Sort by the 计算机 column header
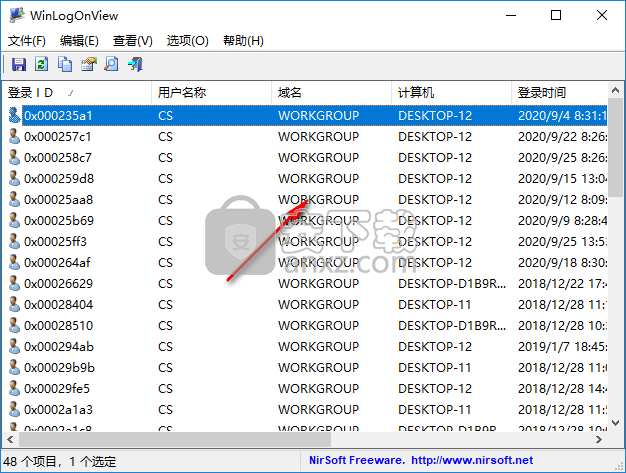Screen dimensions: 626x473 pyautogui.click(x=452, y=93)
